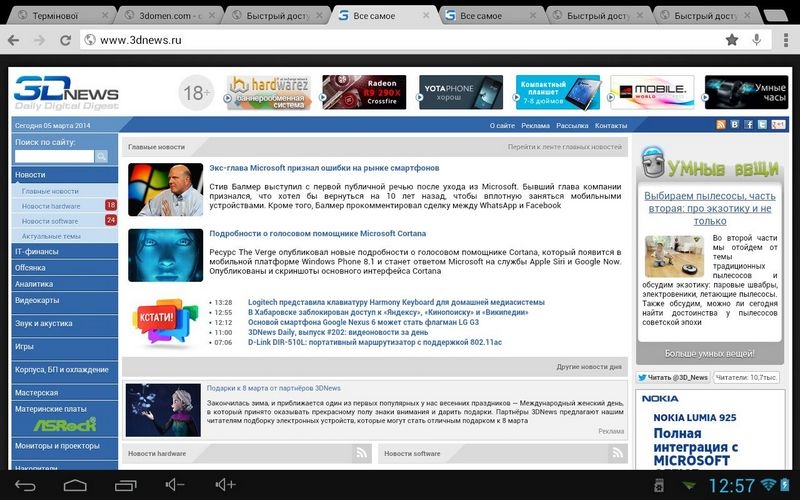Open the Radeon R9 290X Crossfire banner
Viewport: 800px width, 500px height.
364,92
